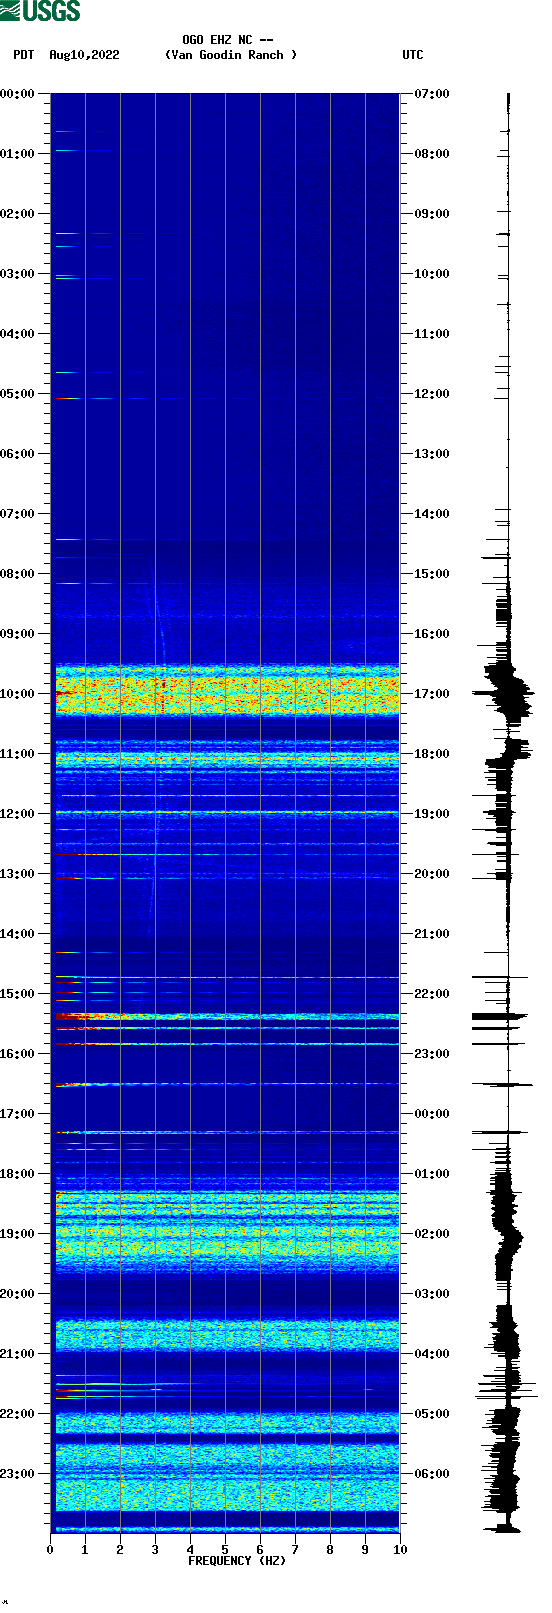Select the 23:00 label on the PDT axis
This screenshot has height=1613, width=552.
(x=18, y=1474)
